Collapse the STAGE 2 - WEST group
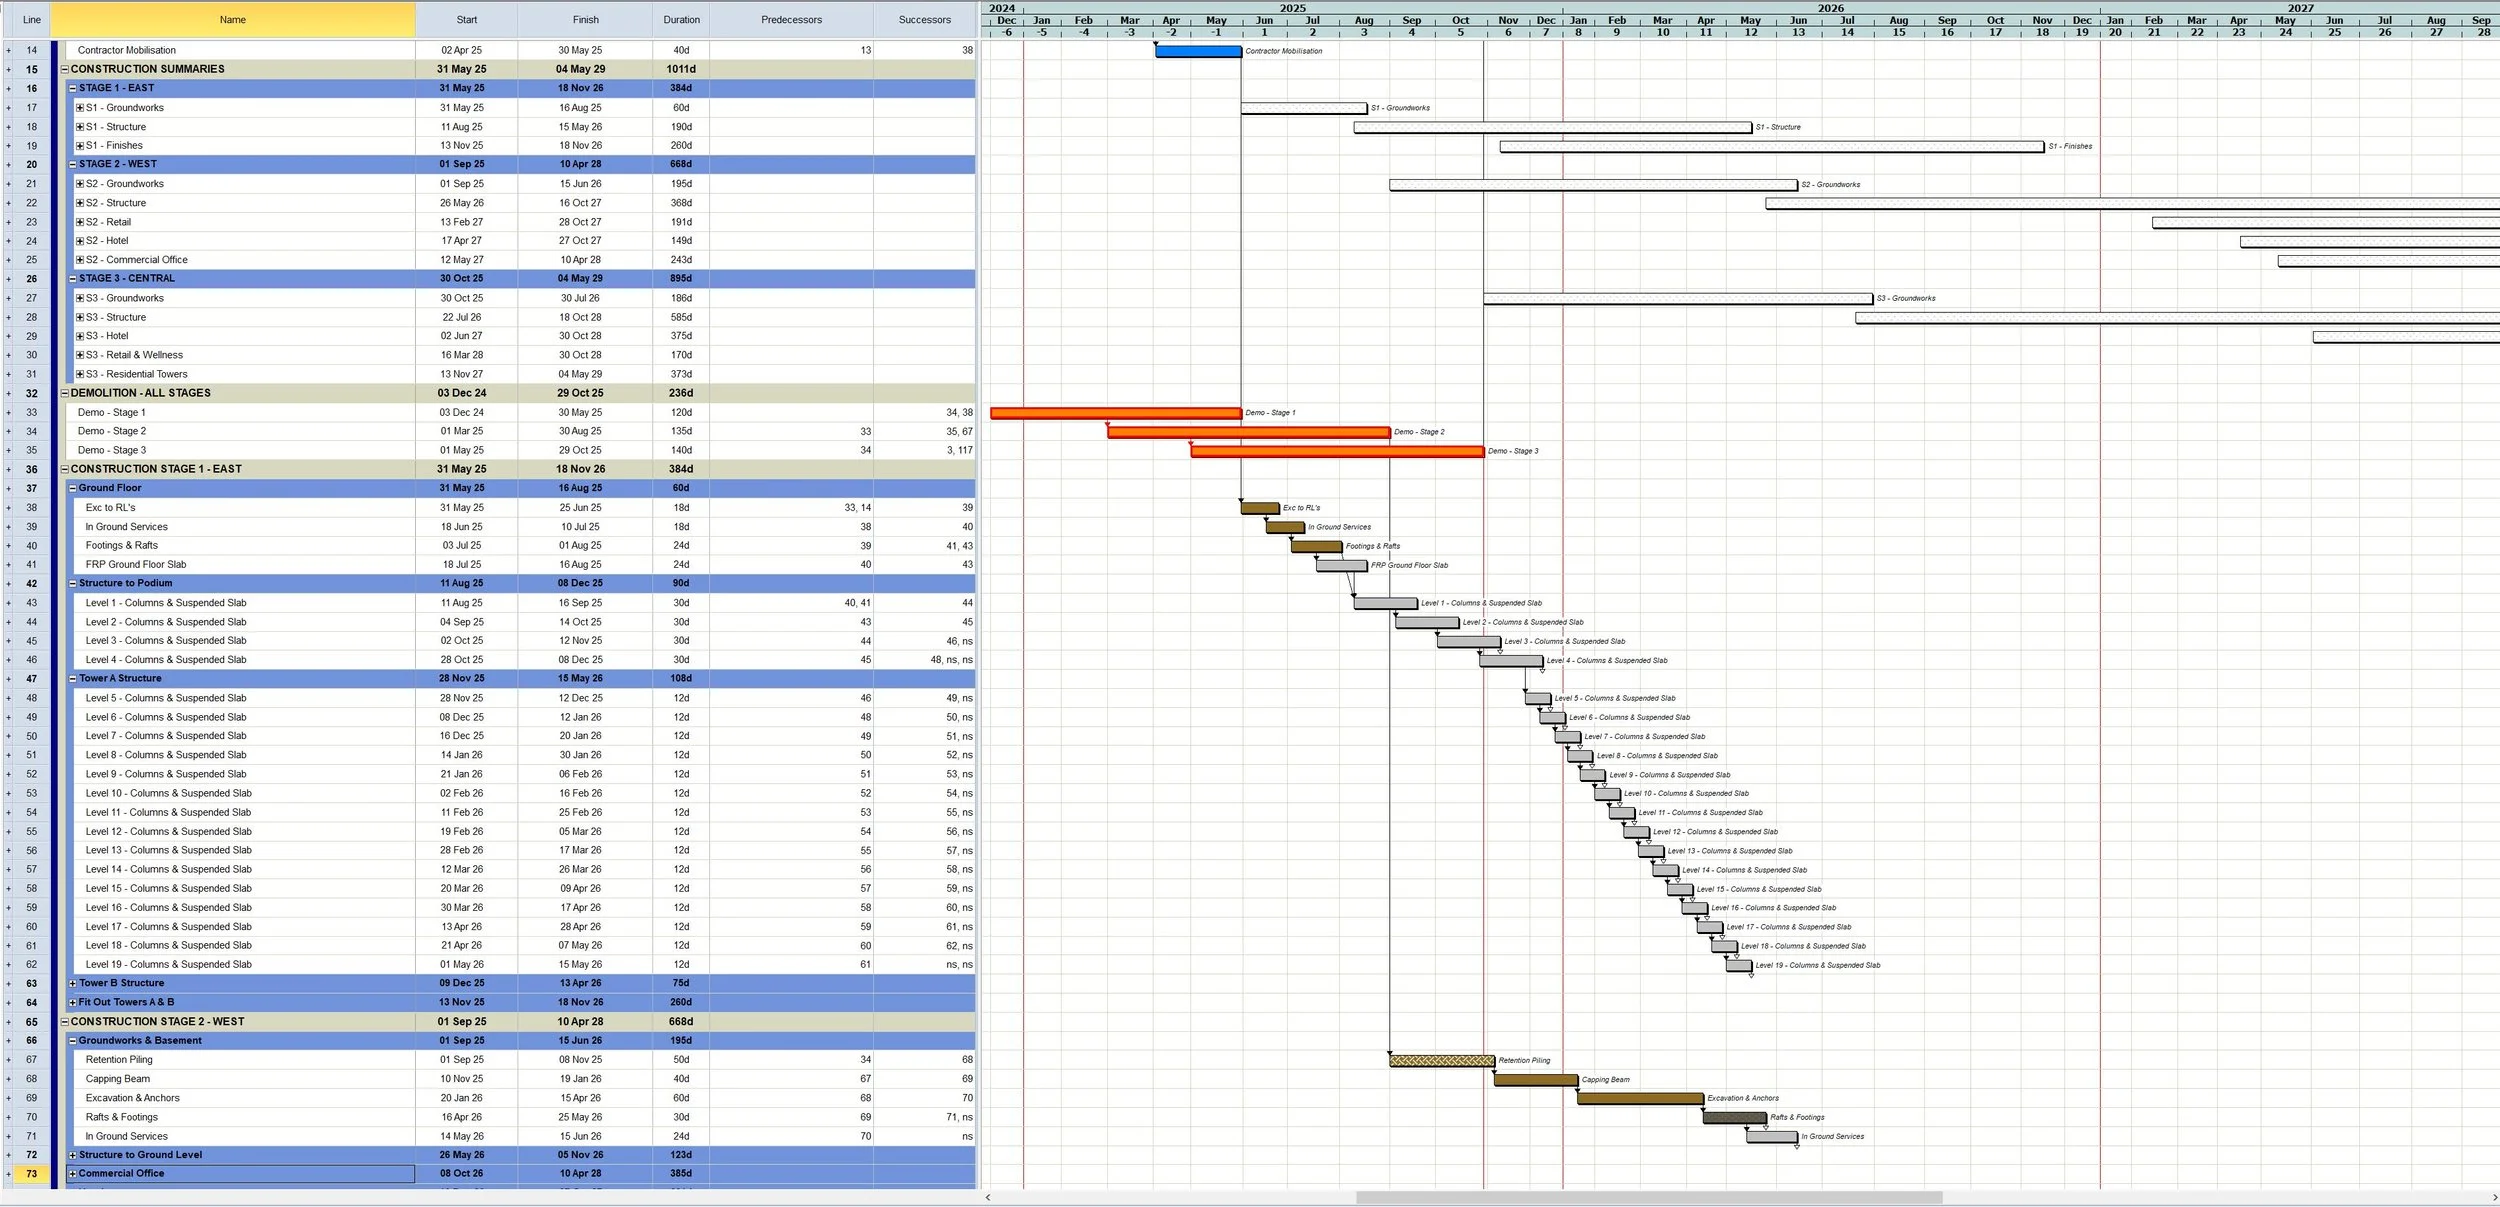Viewport: 2500px width, 1207px height. pyautogui.click(x=72, y=164)
